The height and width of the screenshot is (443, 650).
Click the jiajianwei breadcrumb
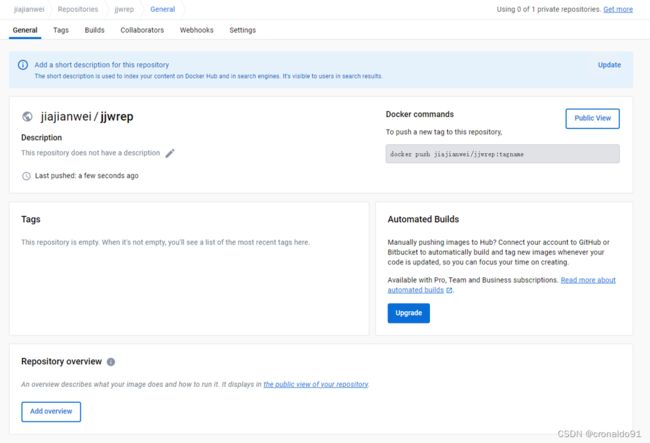click(29, 9)
